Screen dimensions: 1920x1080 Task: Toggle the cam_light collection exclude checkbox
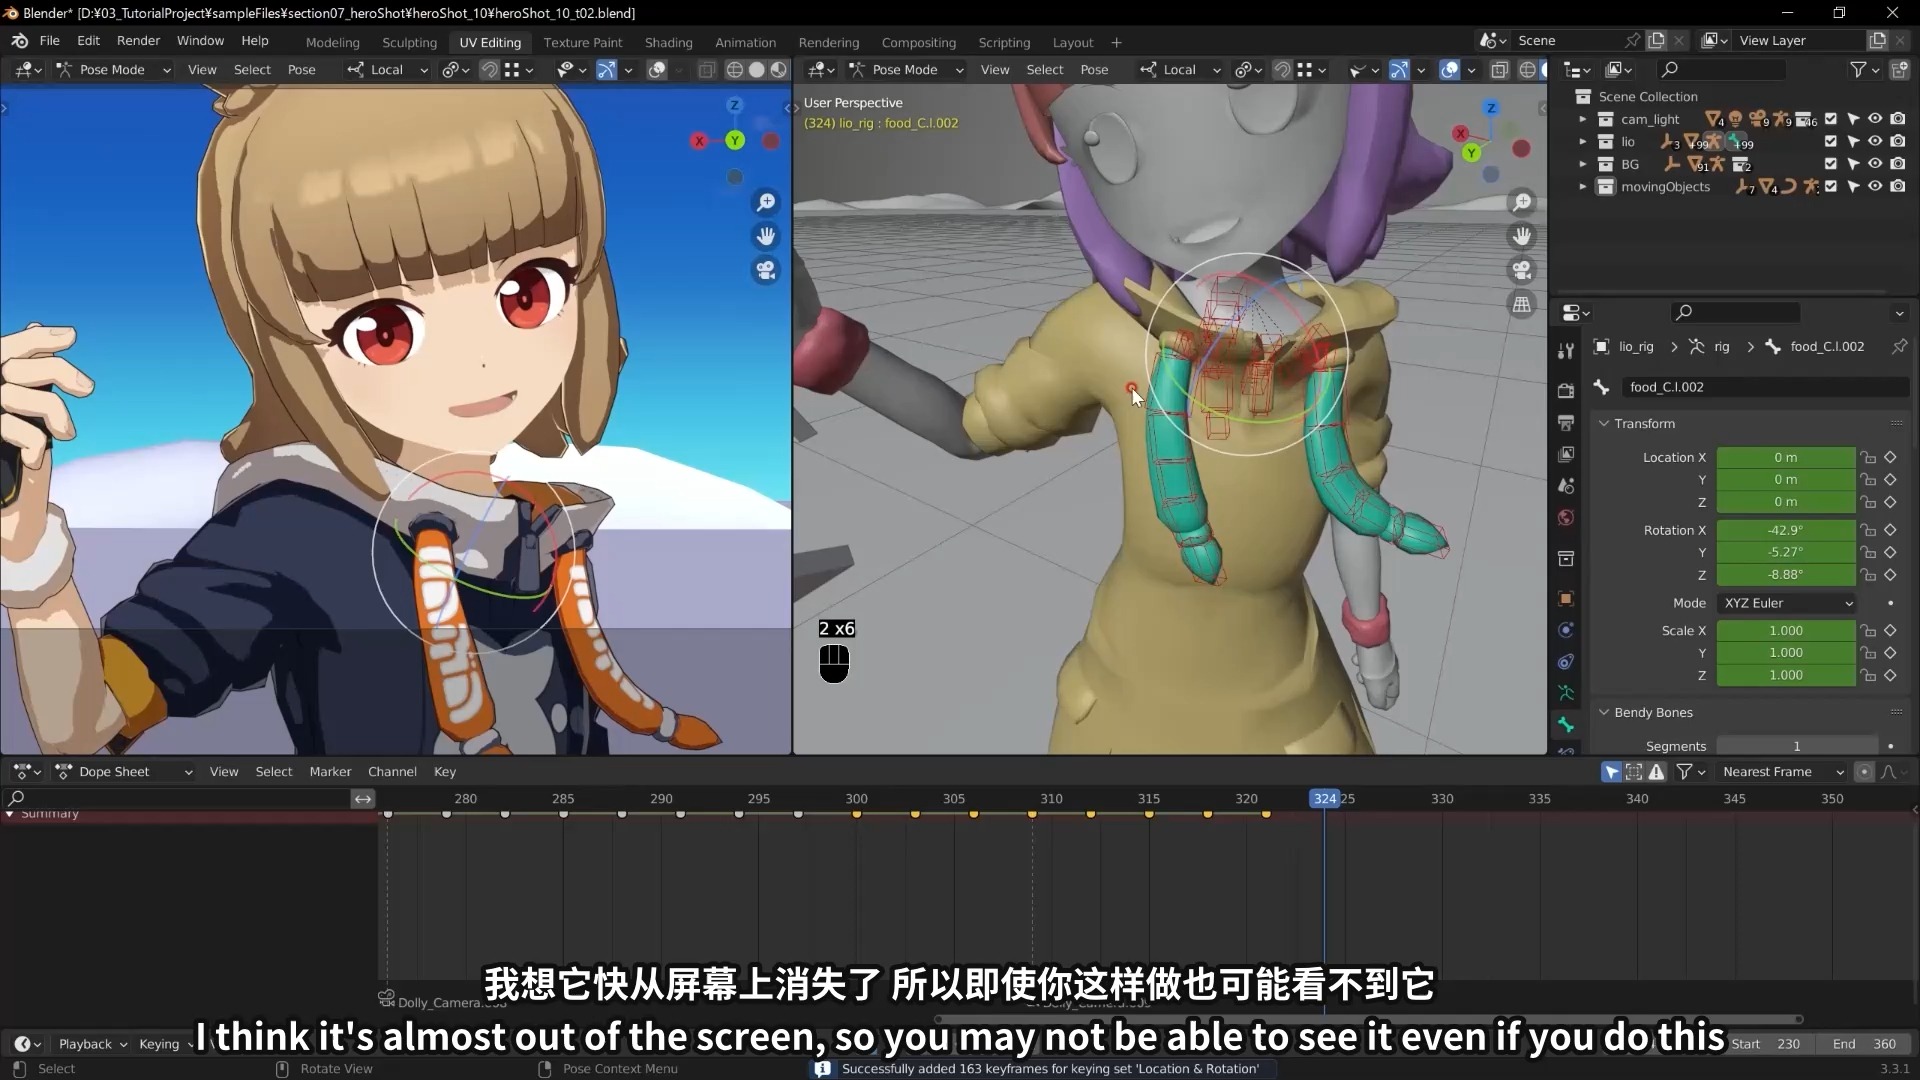pos(1831,119)
